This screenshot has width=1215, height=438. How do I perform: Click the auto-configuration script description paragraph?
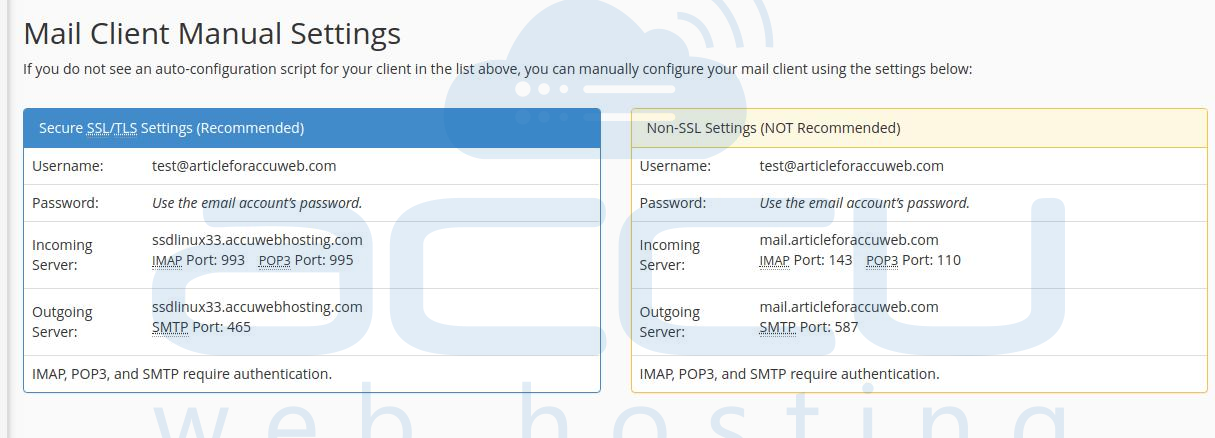[x=498, y=69]
